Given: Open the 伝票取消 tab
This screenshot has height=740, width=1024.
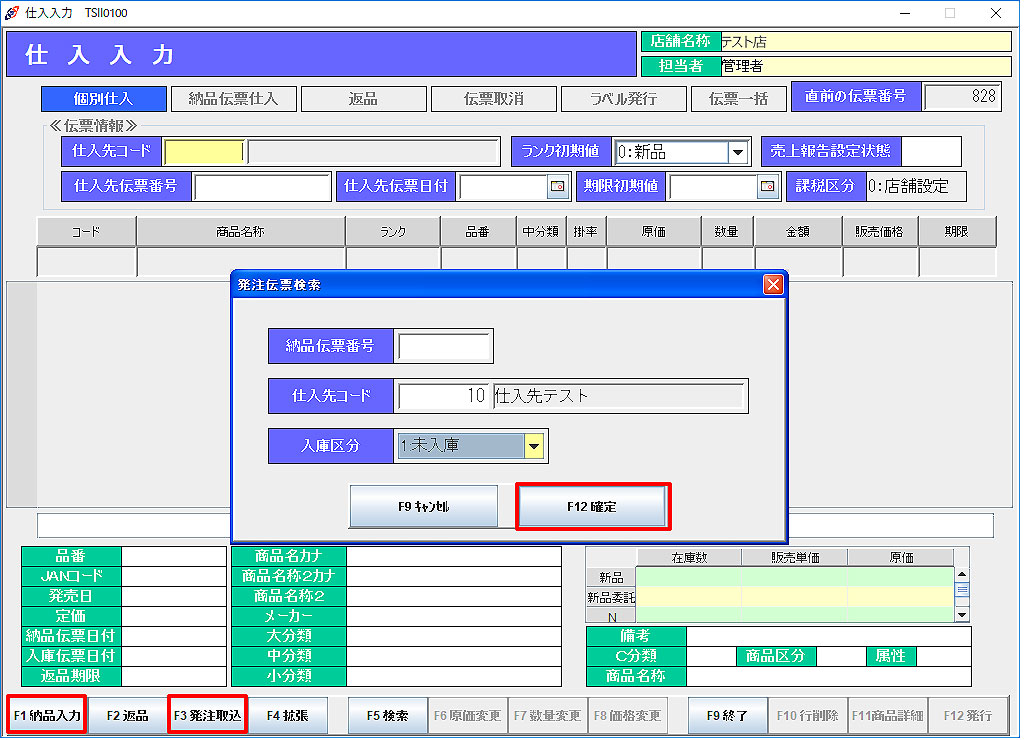Looking at the screenshot, I should click(x=493, y=99).
